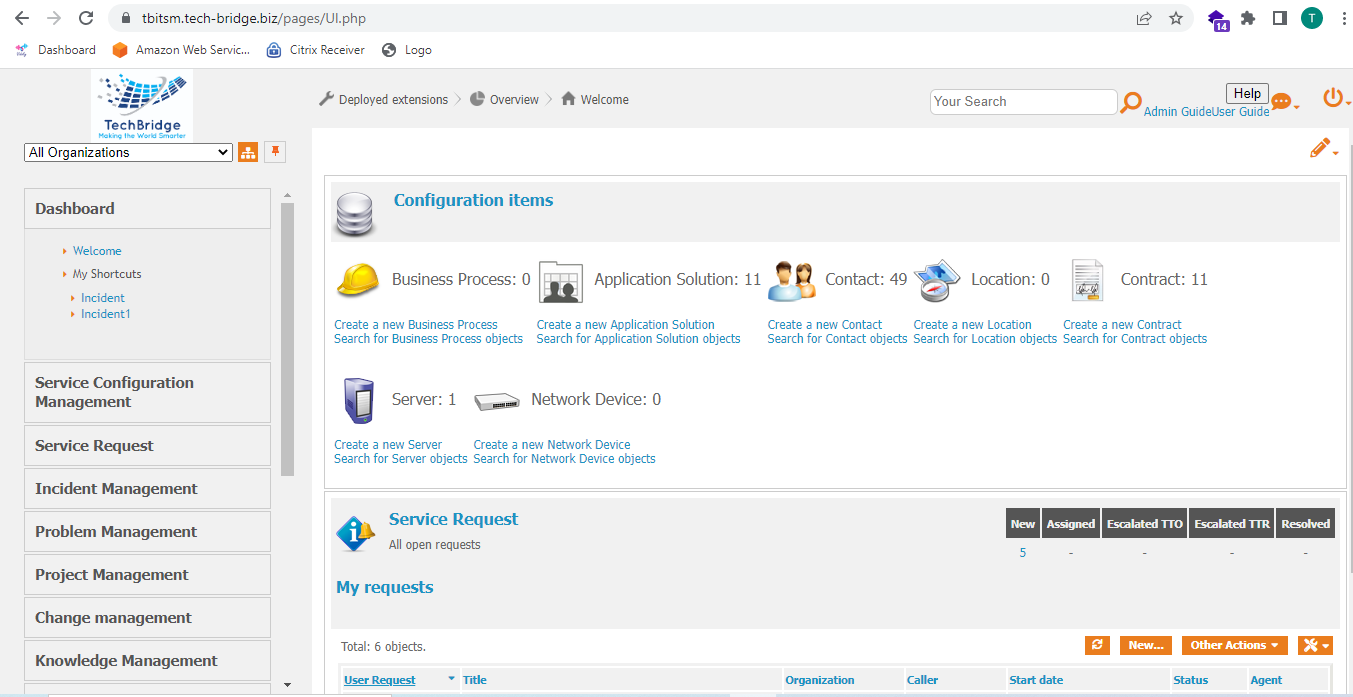The height and width of the screenshot is (697, 1353).
Task: Open the browser extensions puzzle icon
Action: click(1248, 18)
